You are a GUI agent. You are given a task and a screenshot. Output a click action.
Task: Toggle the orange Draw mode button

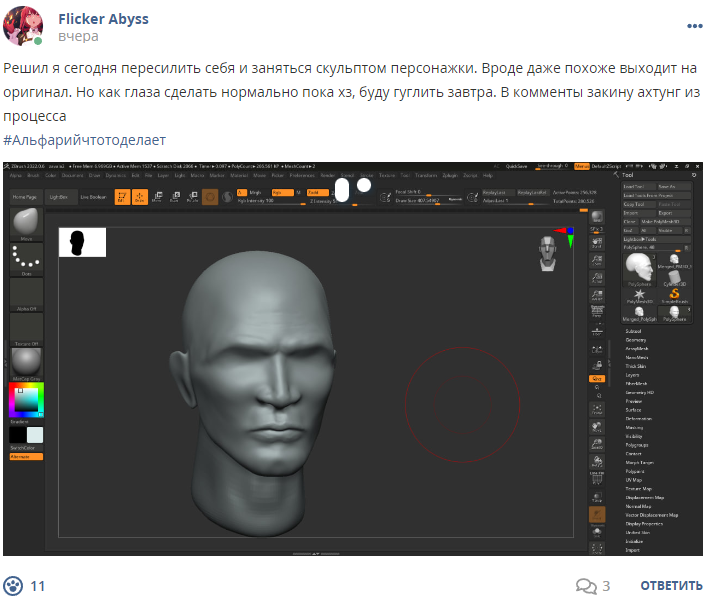click(x=140, y=197)
